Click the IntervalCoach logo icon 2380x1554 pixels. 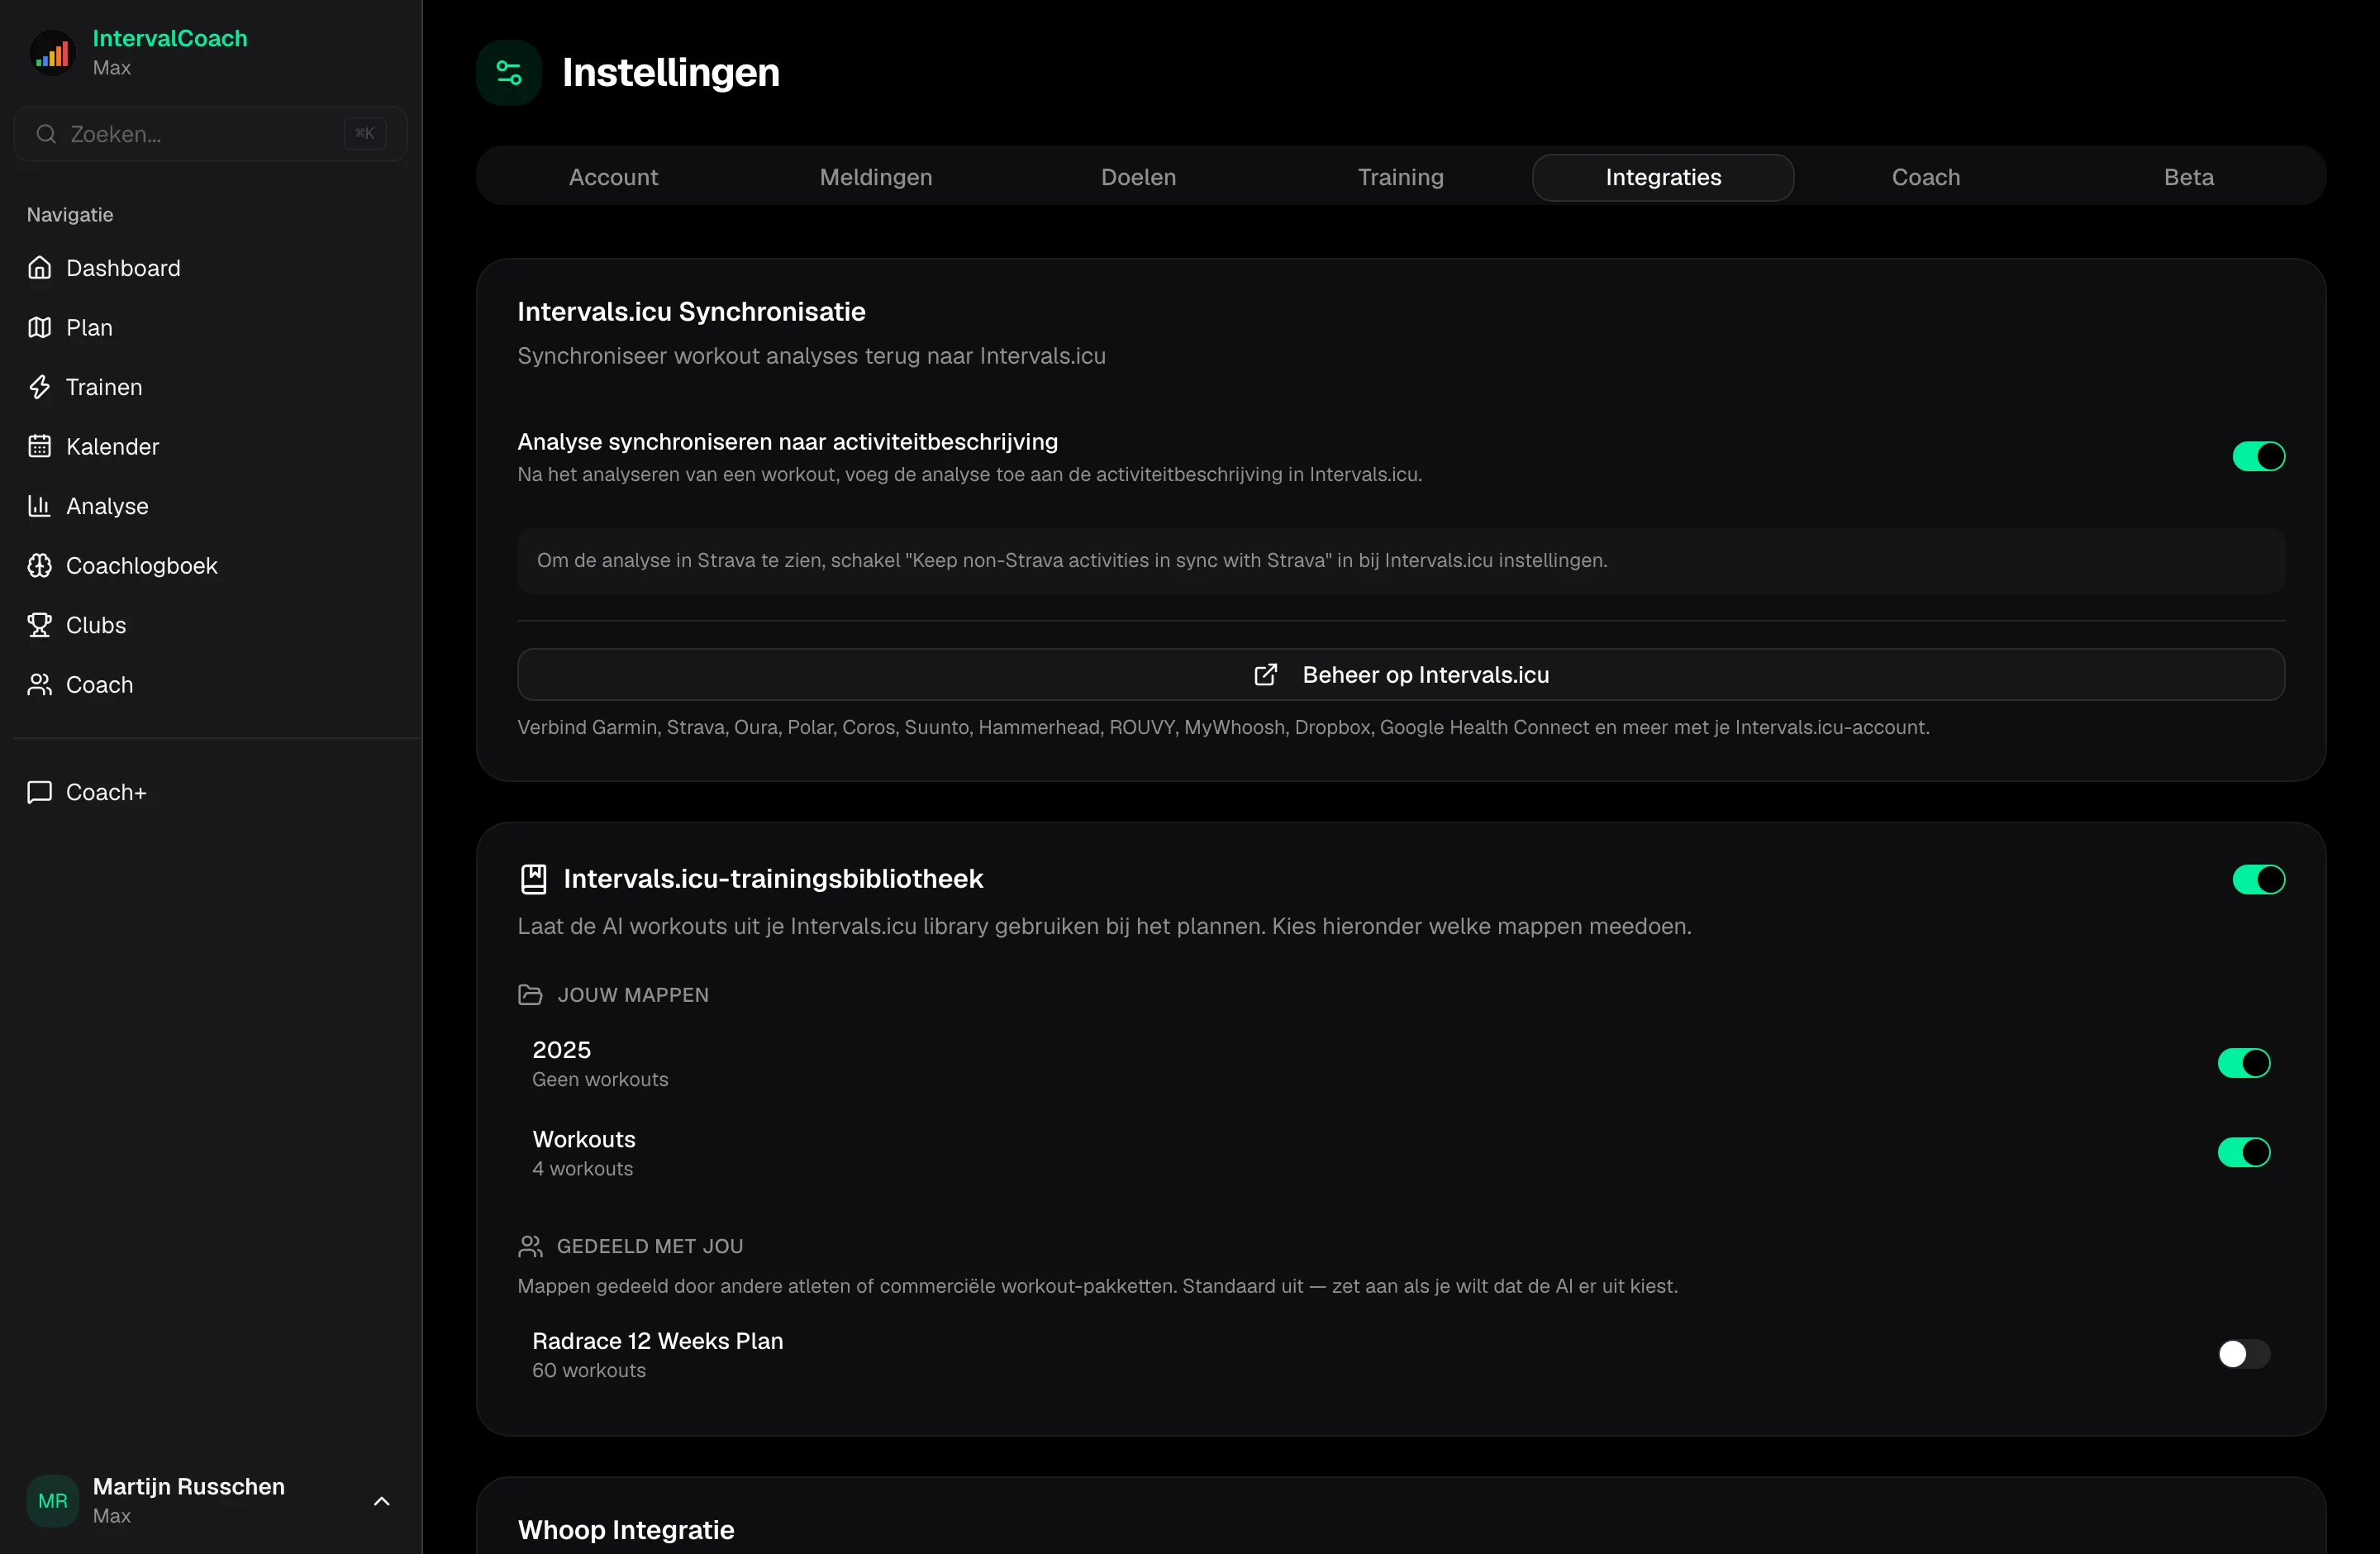pos(53,53)
